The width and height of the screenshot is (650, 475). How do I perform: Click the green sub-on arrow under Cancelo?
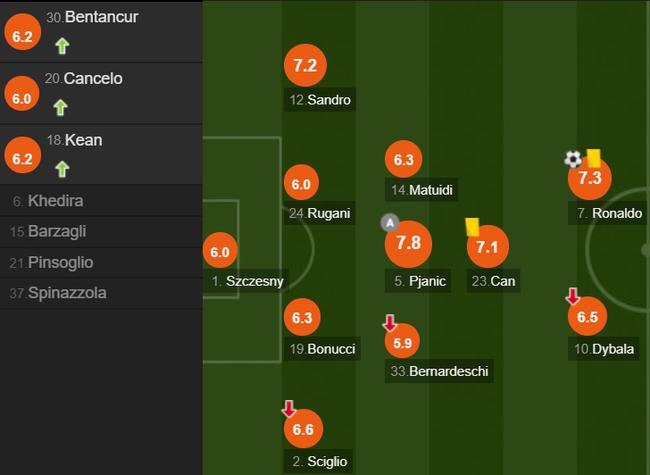coord(60,107)
